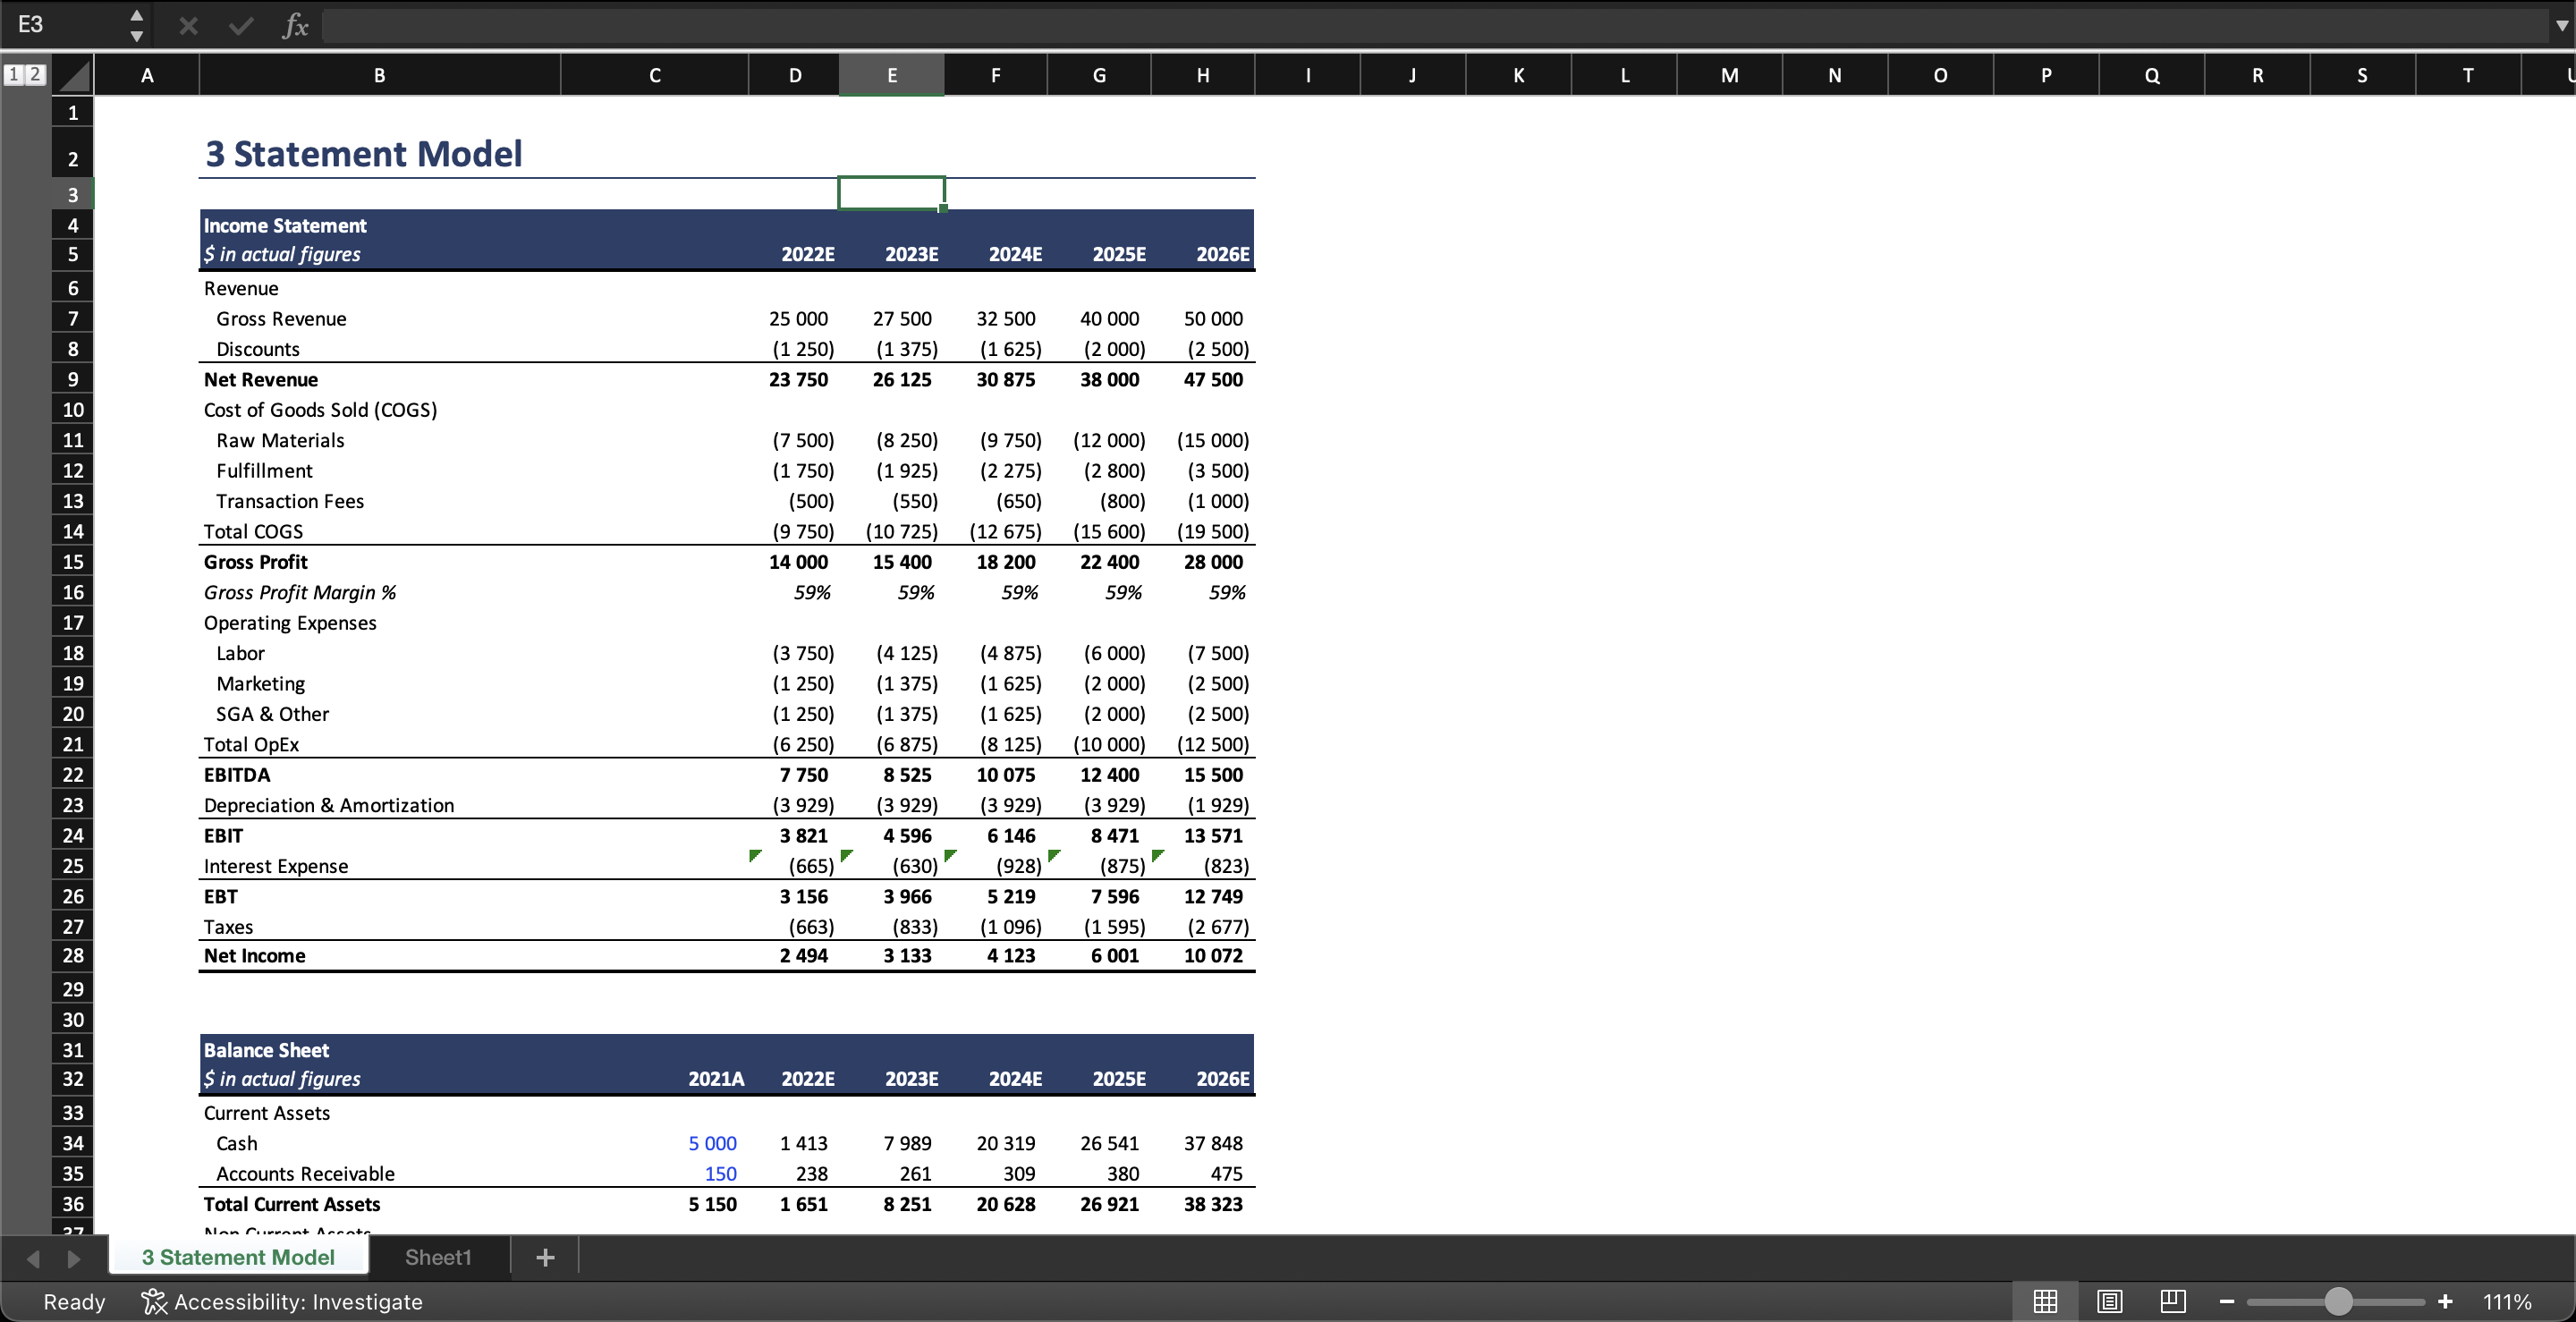Click the next sheet arrow

pyautogui.click(x=73, y=1258)
